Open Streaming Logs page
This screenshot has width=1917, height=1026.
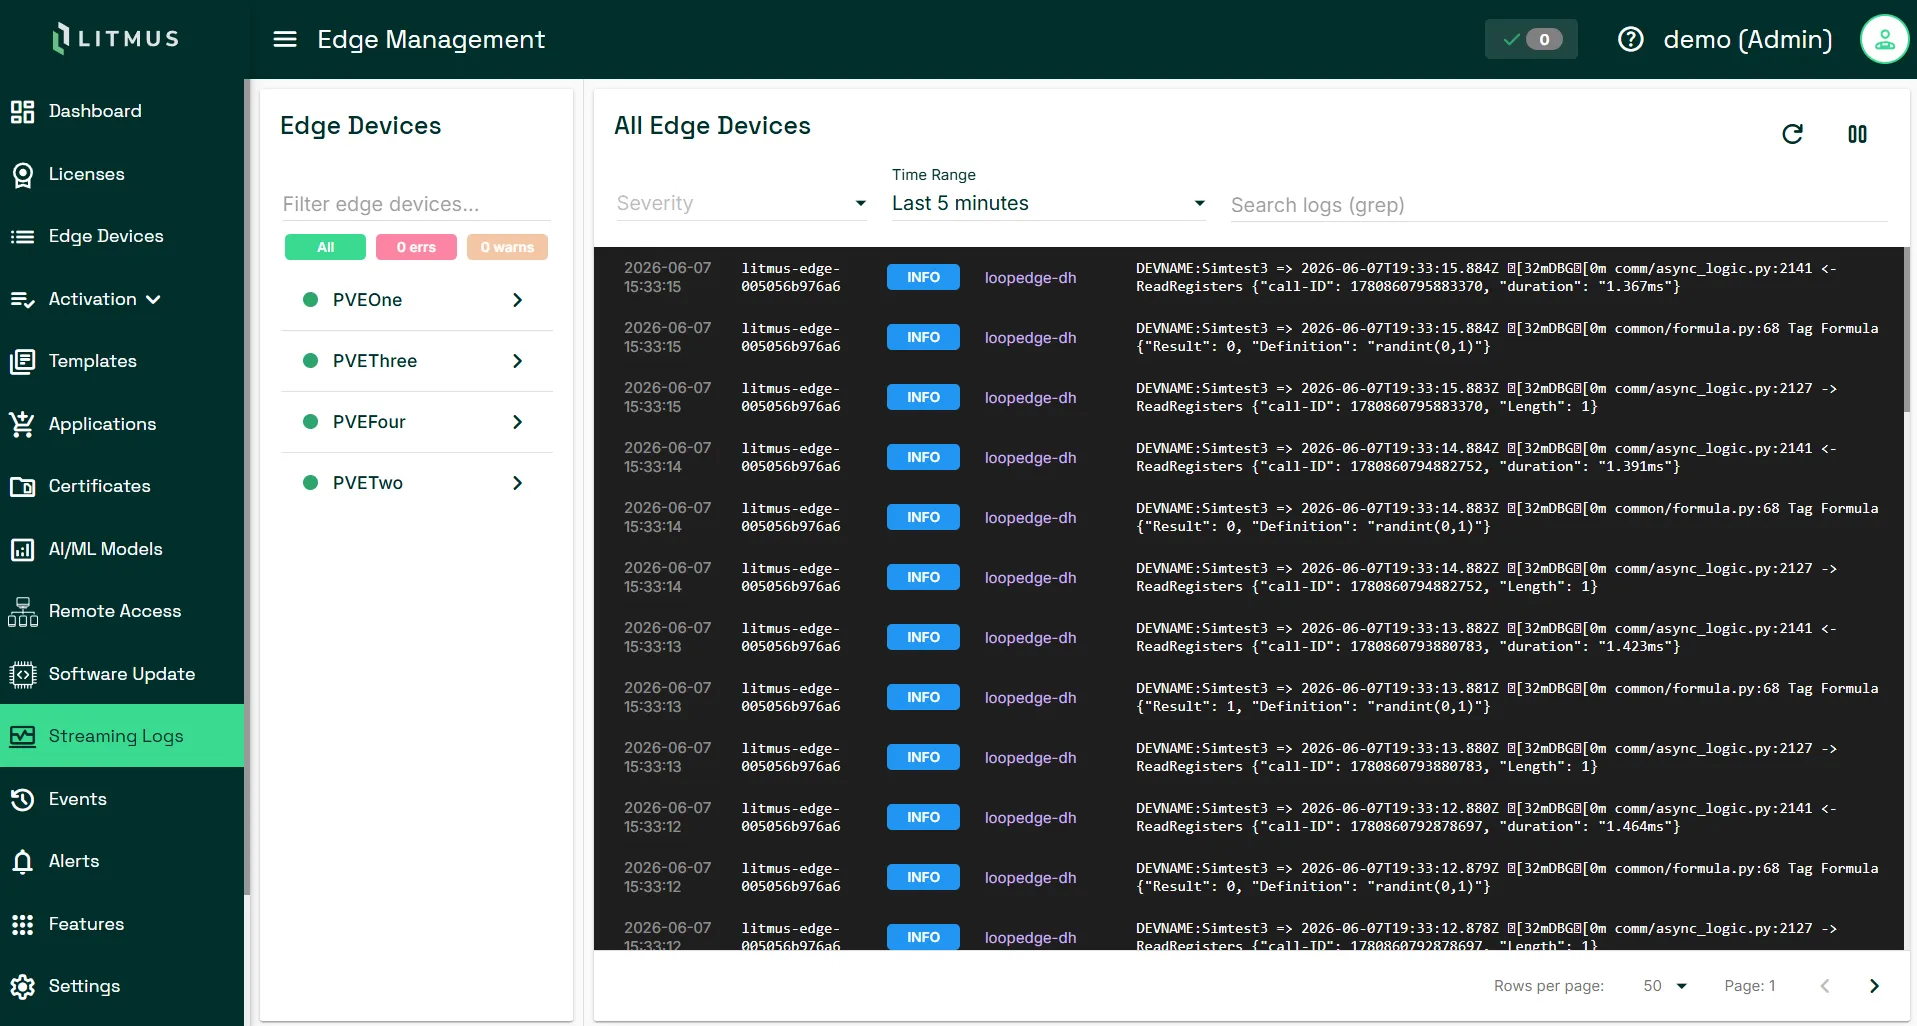(x=122, y=736)
